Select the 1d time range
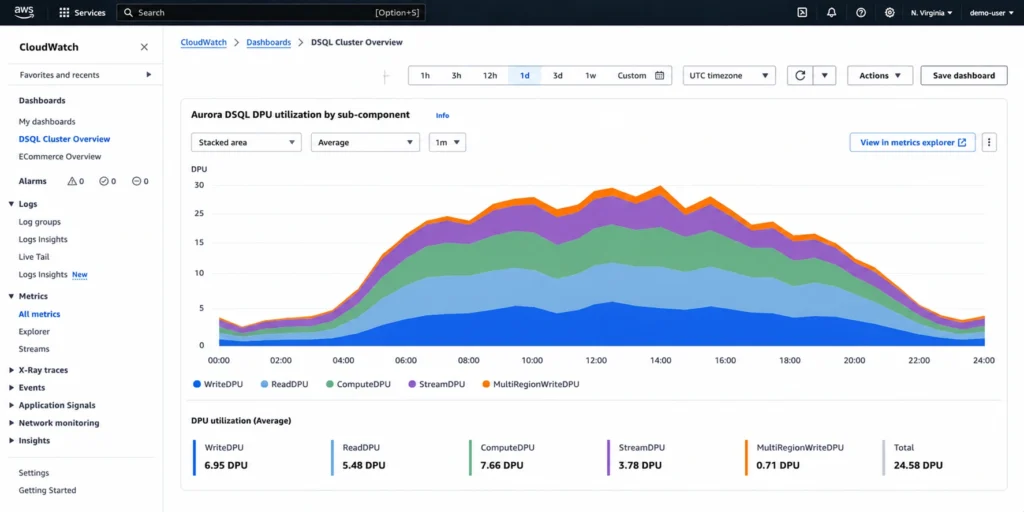The height and width of the screenshot is (512, 1024). (x=524, y=76)
